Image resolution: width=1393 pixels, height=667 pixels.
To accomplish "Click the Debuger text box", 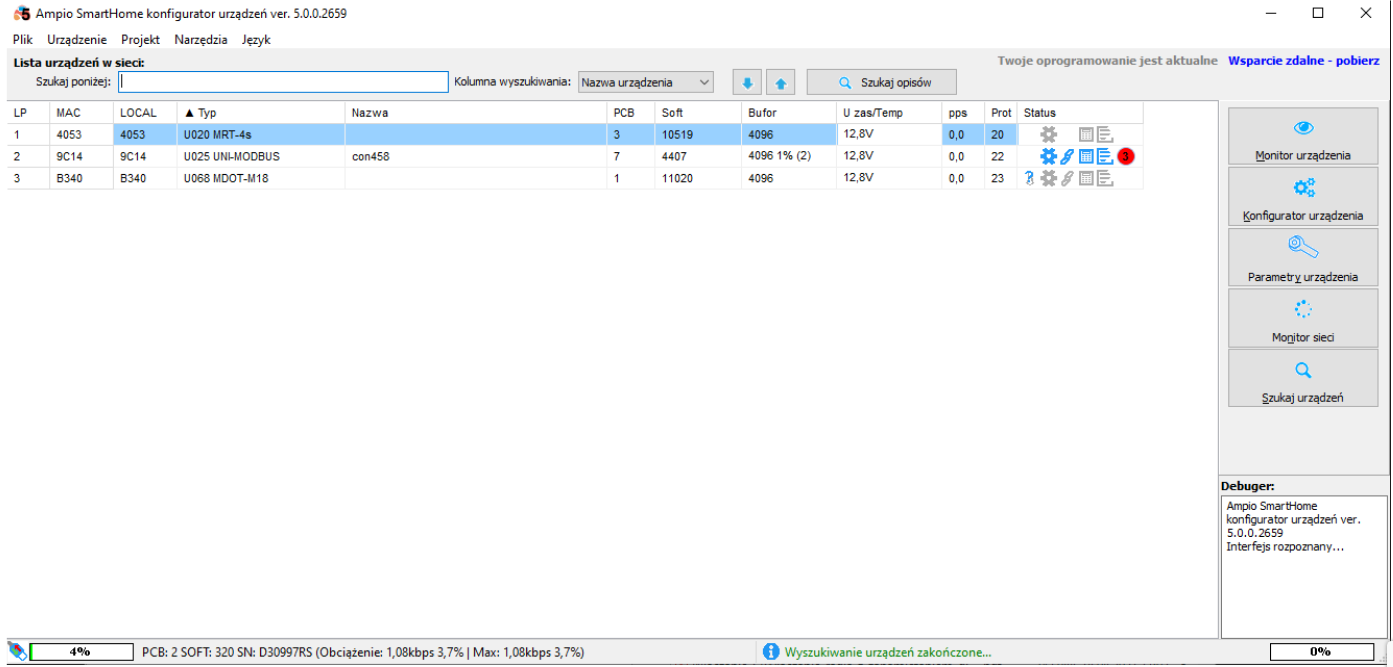I will coord(1304,566).
